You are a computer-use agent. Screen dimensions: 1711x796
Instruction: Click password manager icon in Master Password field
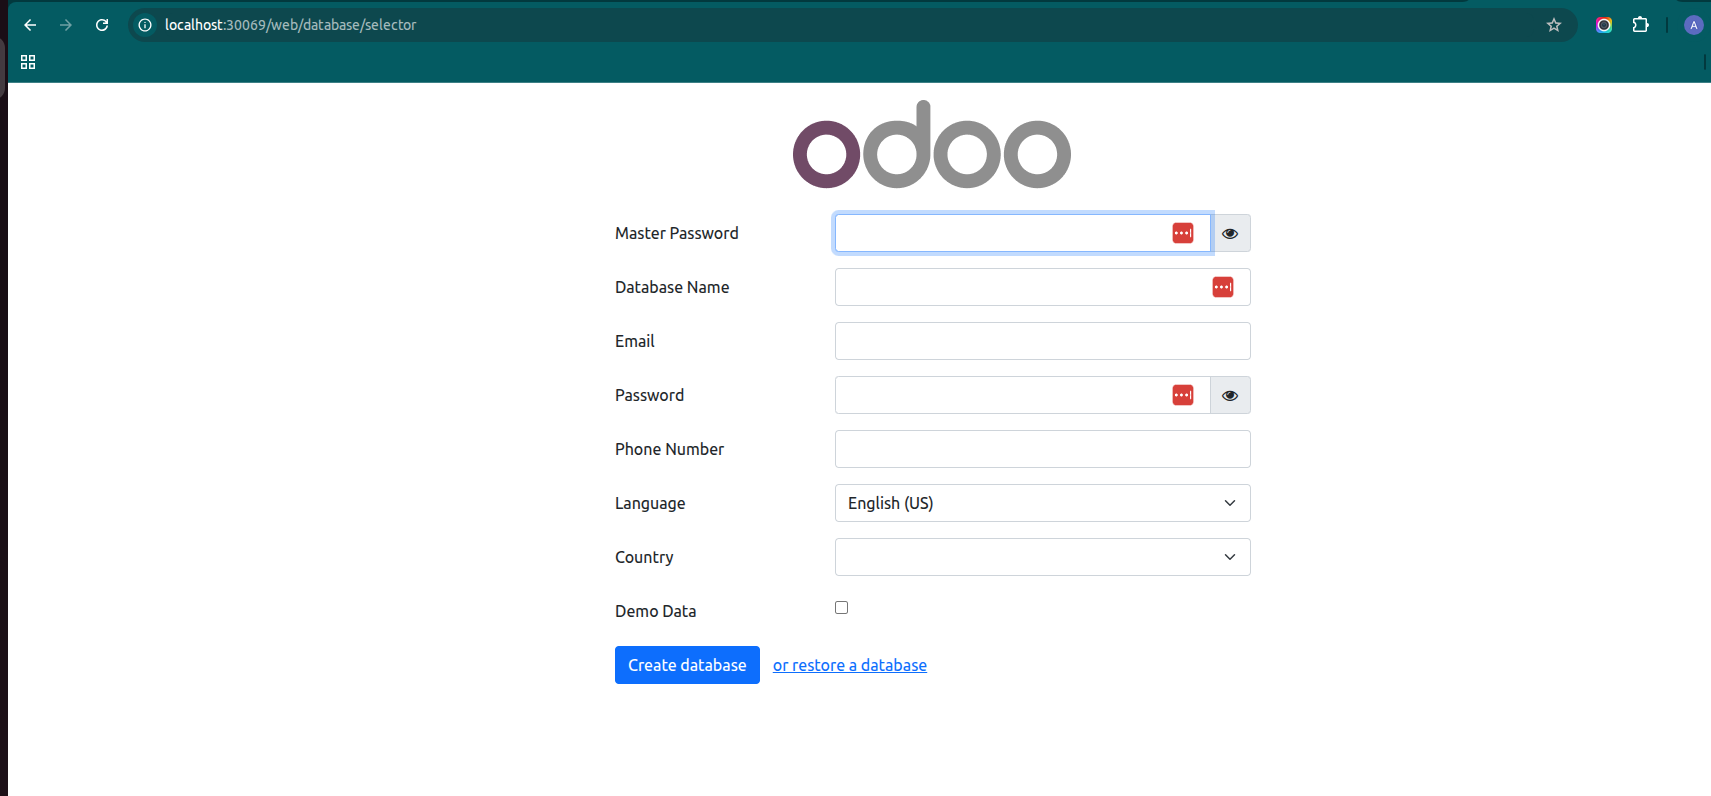1183,233
